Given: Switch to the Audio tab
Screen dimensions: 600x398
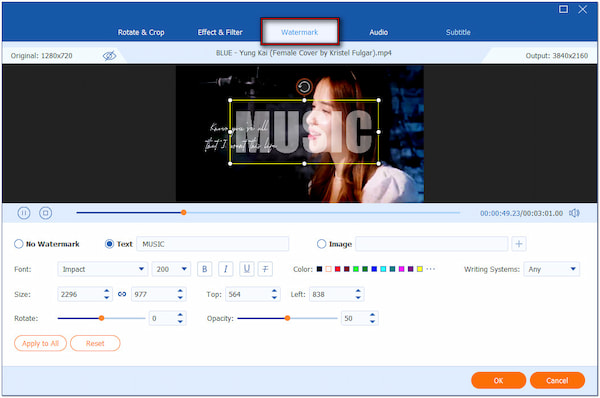Looking at the screenshot, I should 378,32.
